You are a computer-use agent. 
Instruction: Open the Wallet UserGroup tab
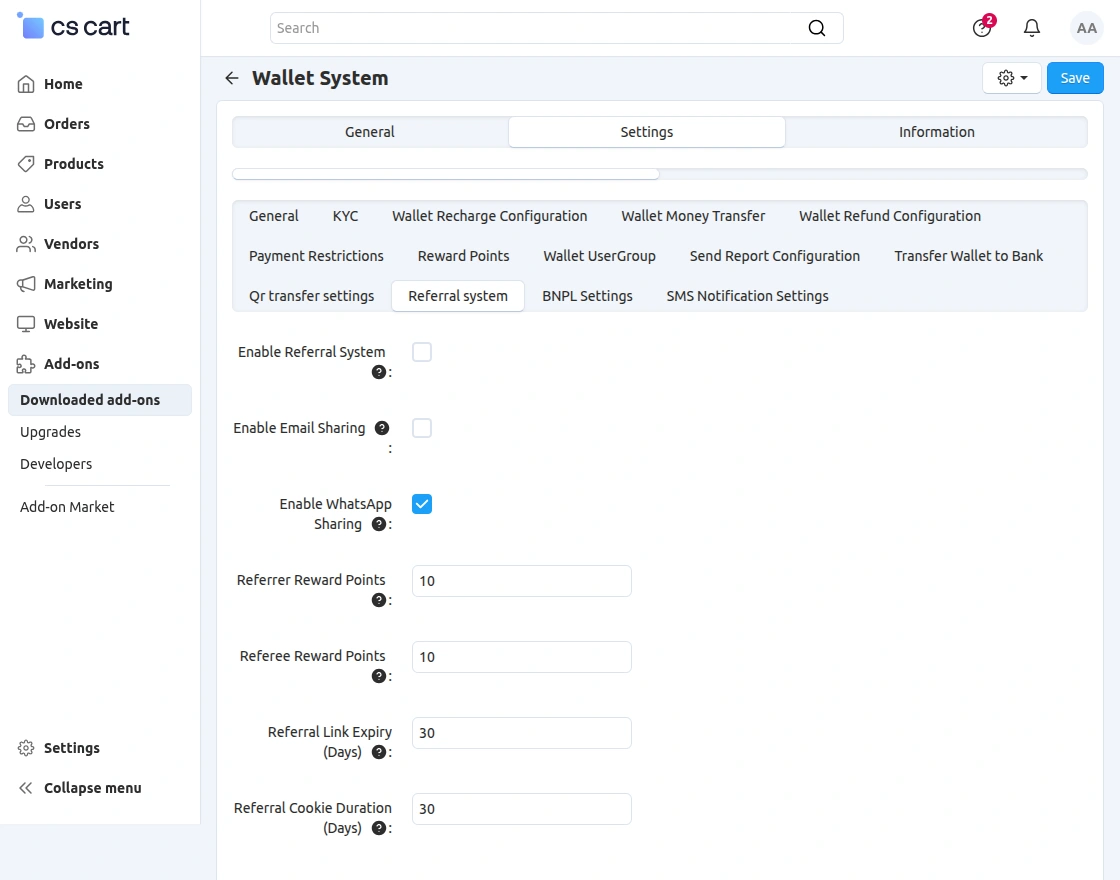pyautogui.click(x=599, y=256)
